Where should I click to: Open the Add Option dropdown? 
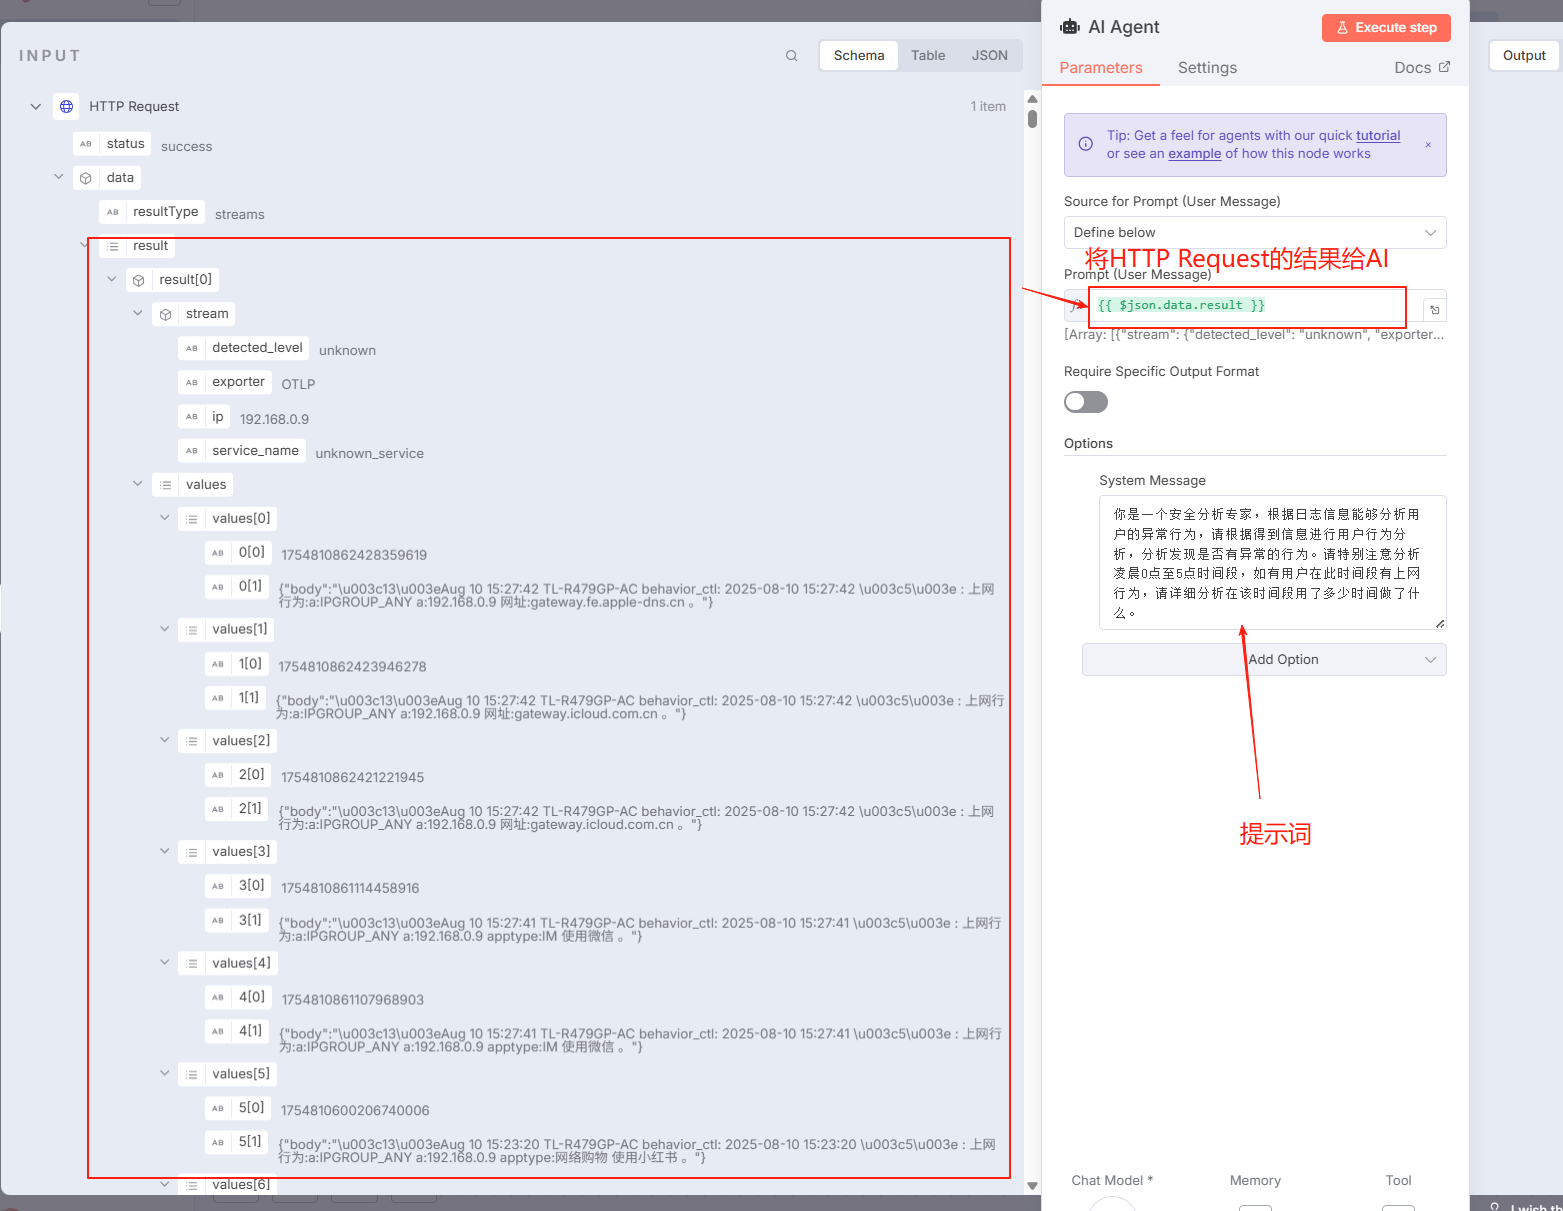(1264, 660)
